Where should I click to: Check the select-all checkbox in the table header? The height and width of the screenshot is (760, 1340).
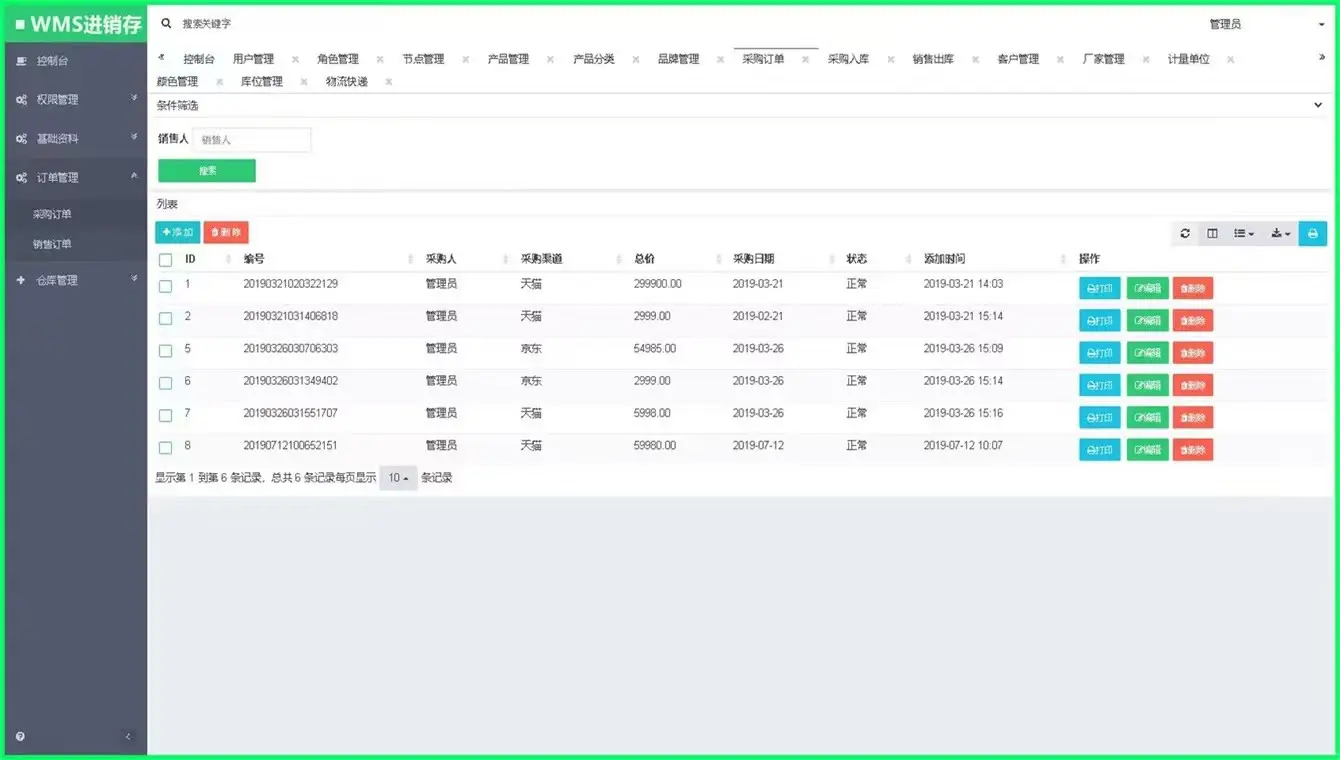165,259
